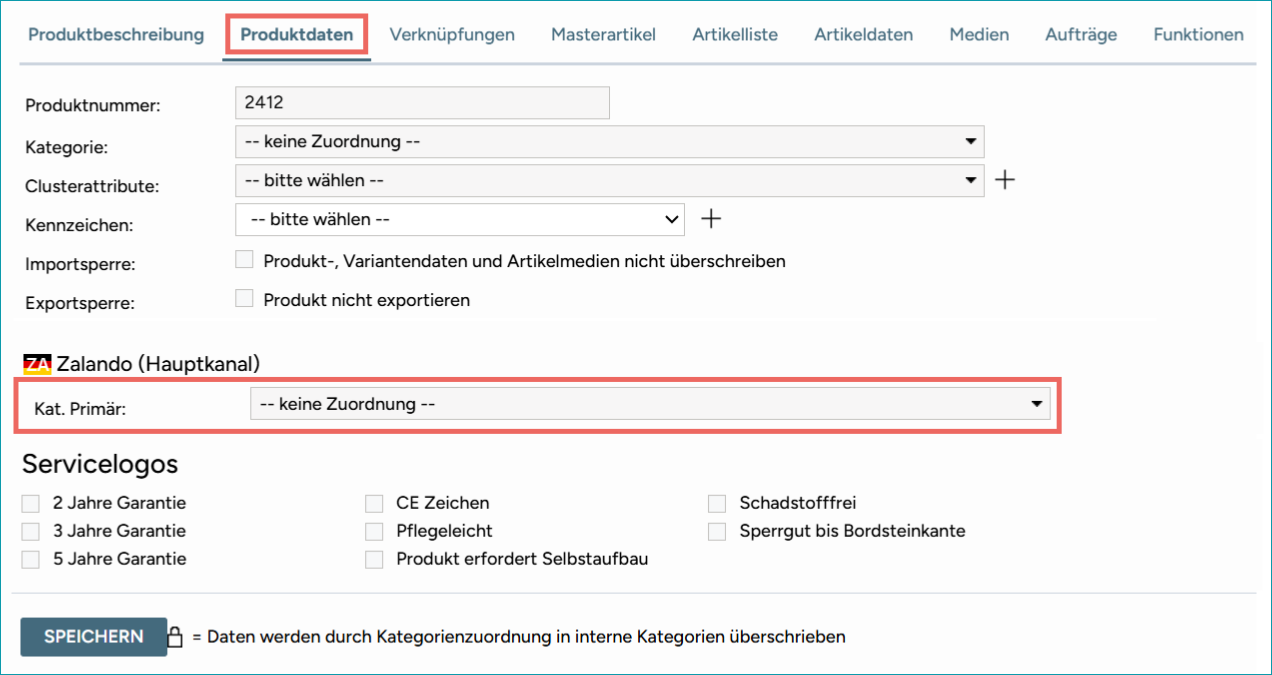
Task: Click the 'Zalando (Hauptkanal)' heading text
Action: tap(159, 365)
